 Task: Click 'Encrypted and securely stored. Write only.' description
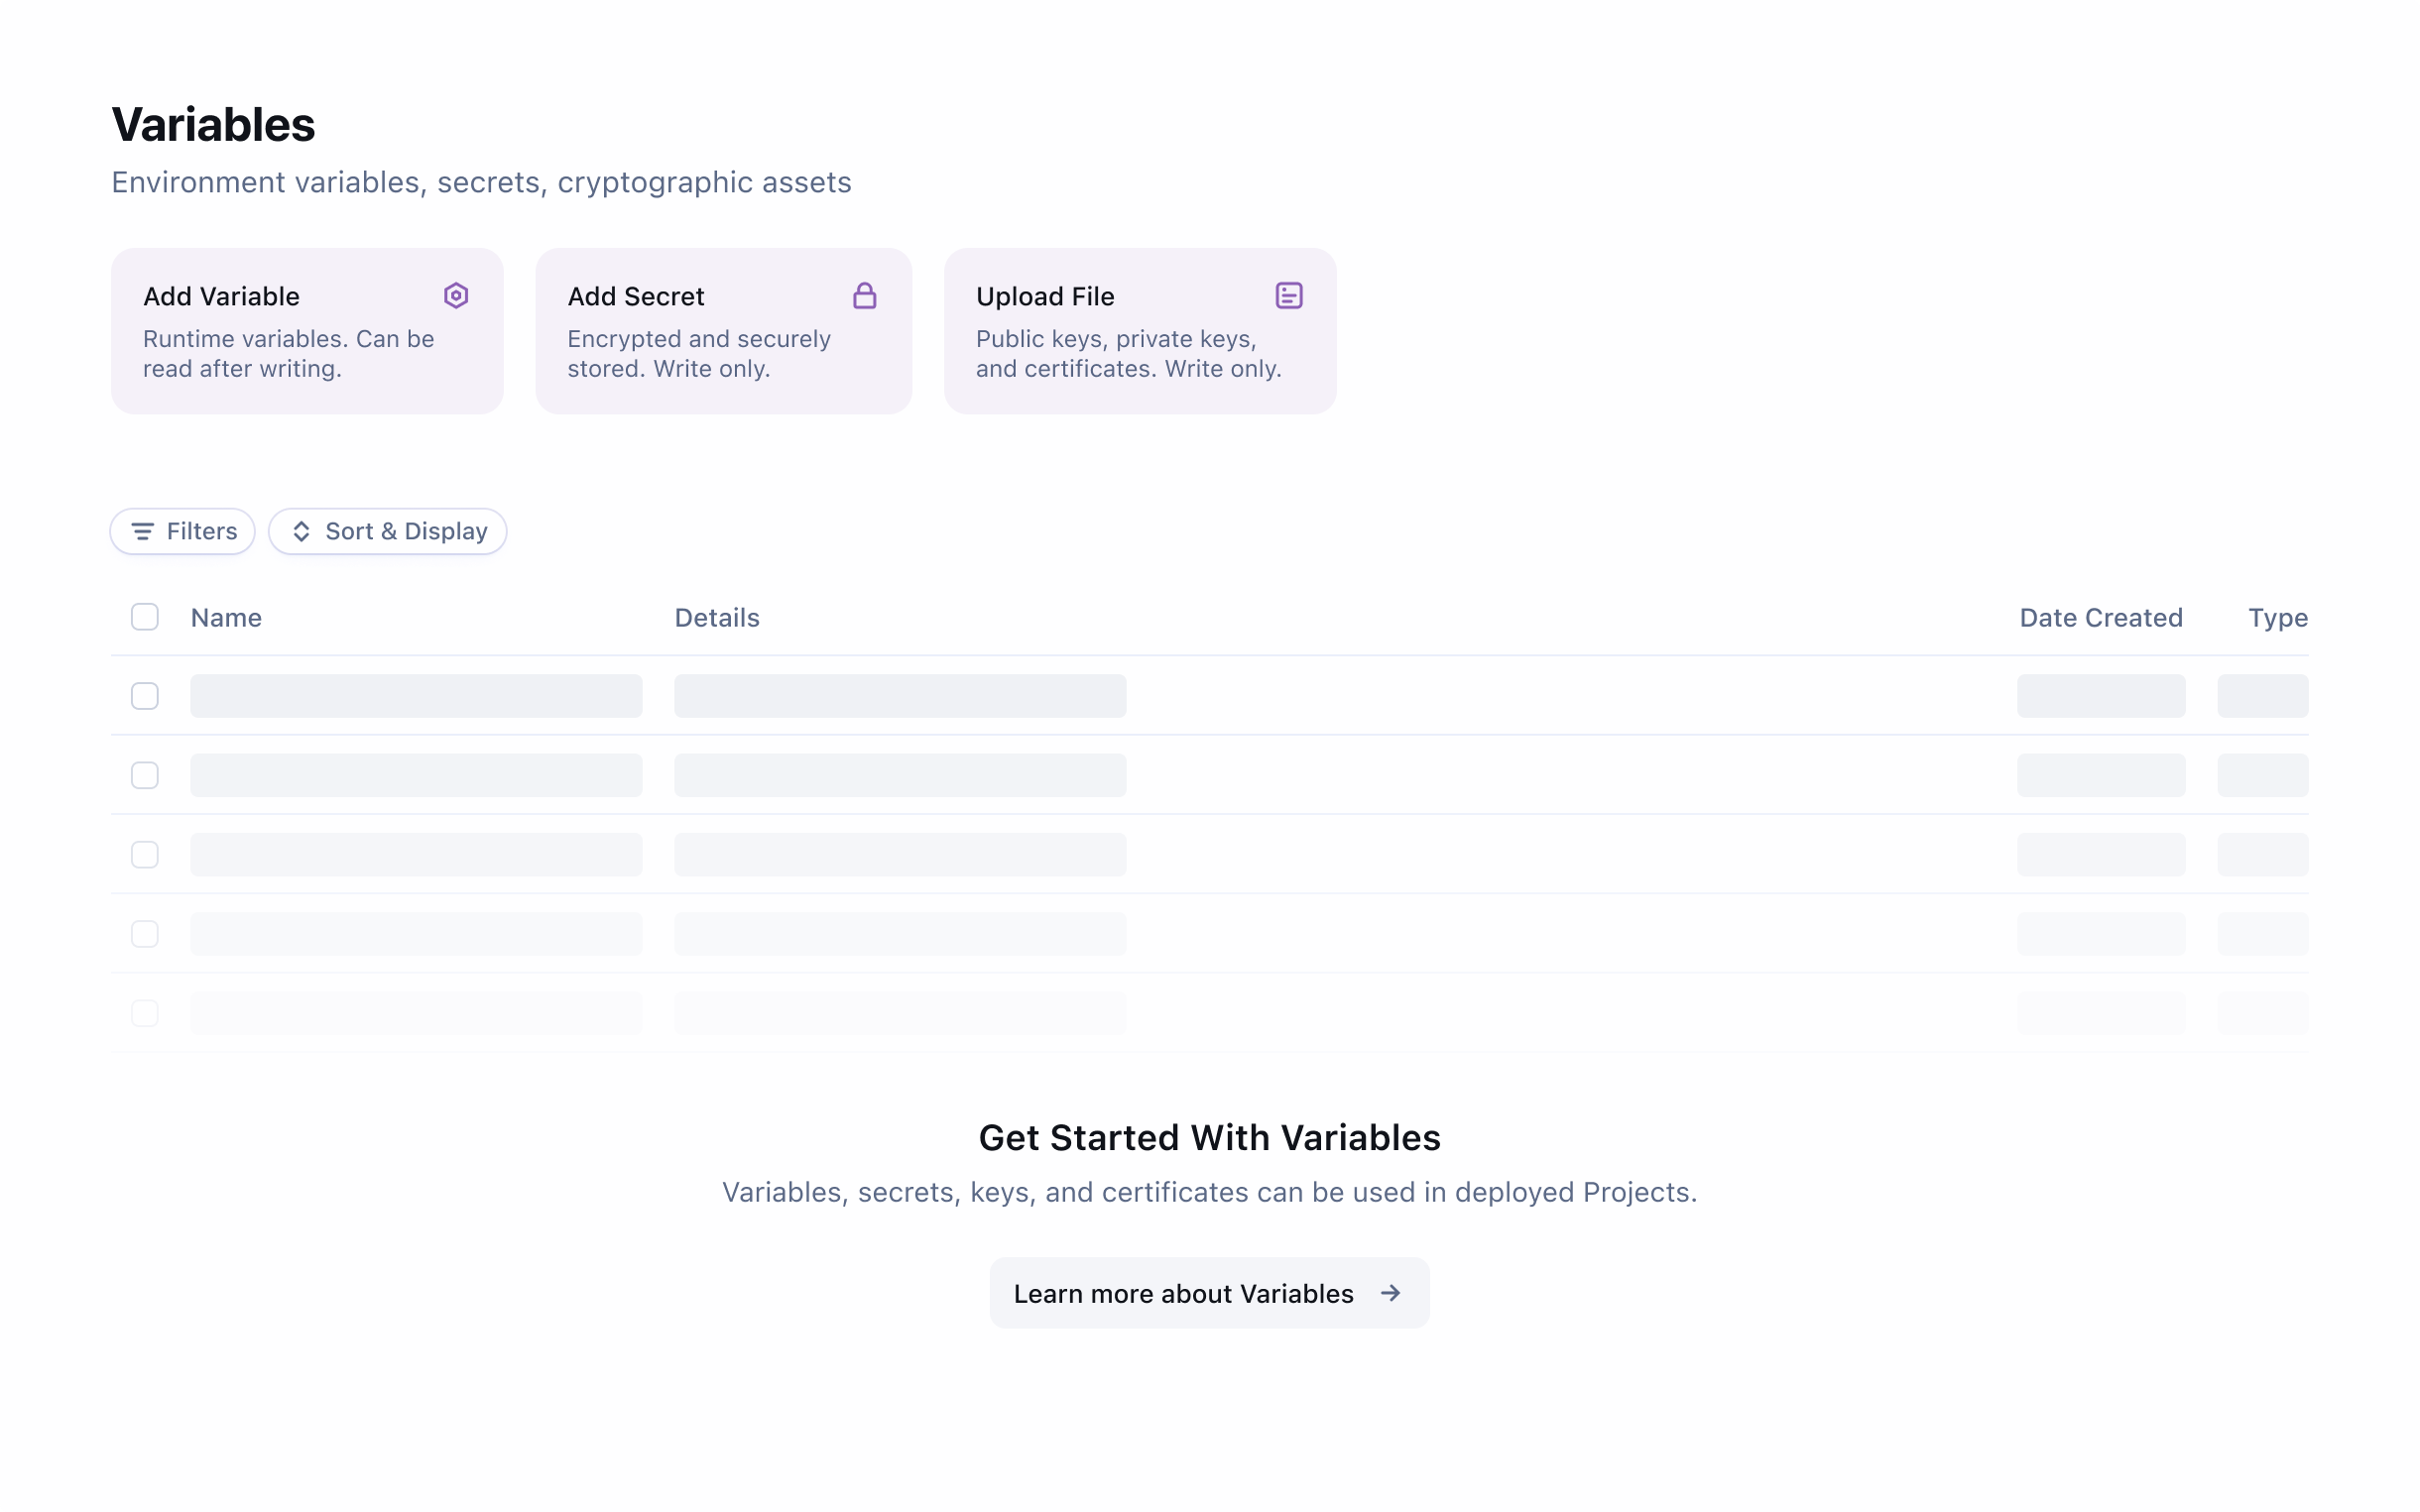tap(699, 354)
